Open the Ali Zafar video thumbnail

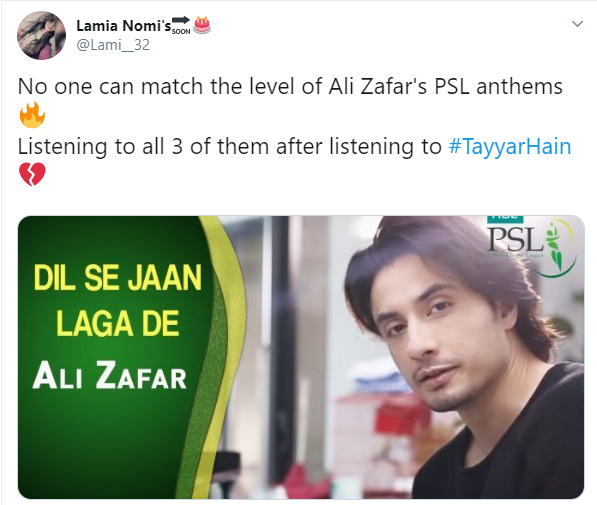[301, 357]
